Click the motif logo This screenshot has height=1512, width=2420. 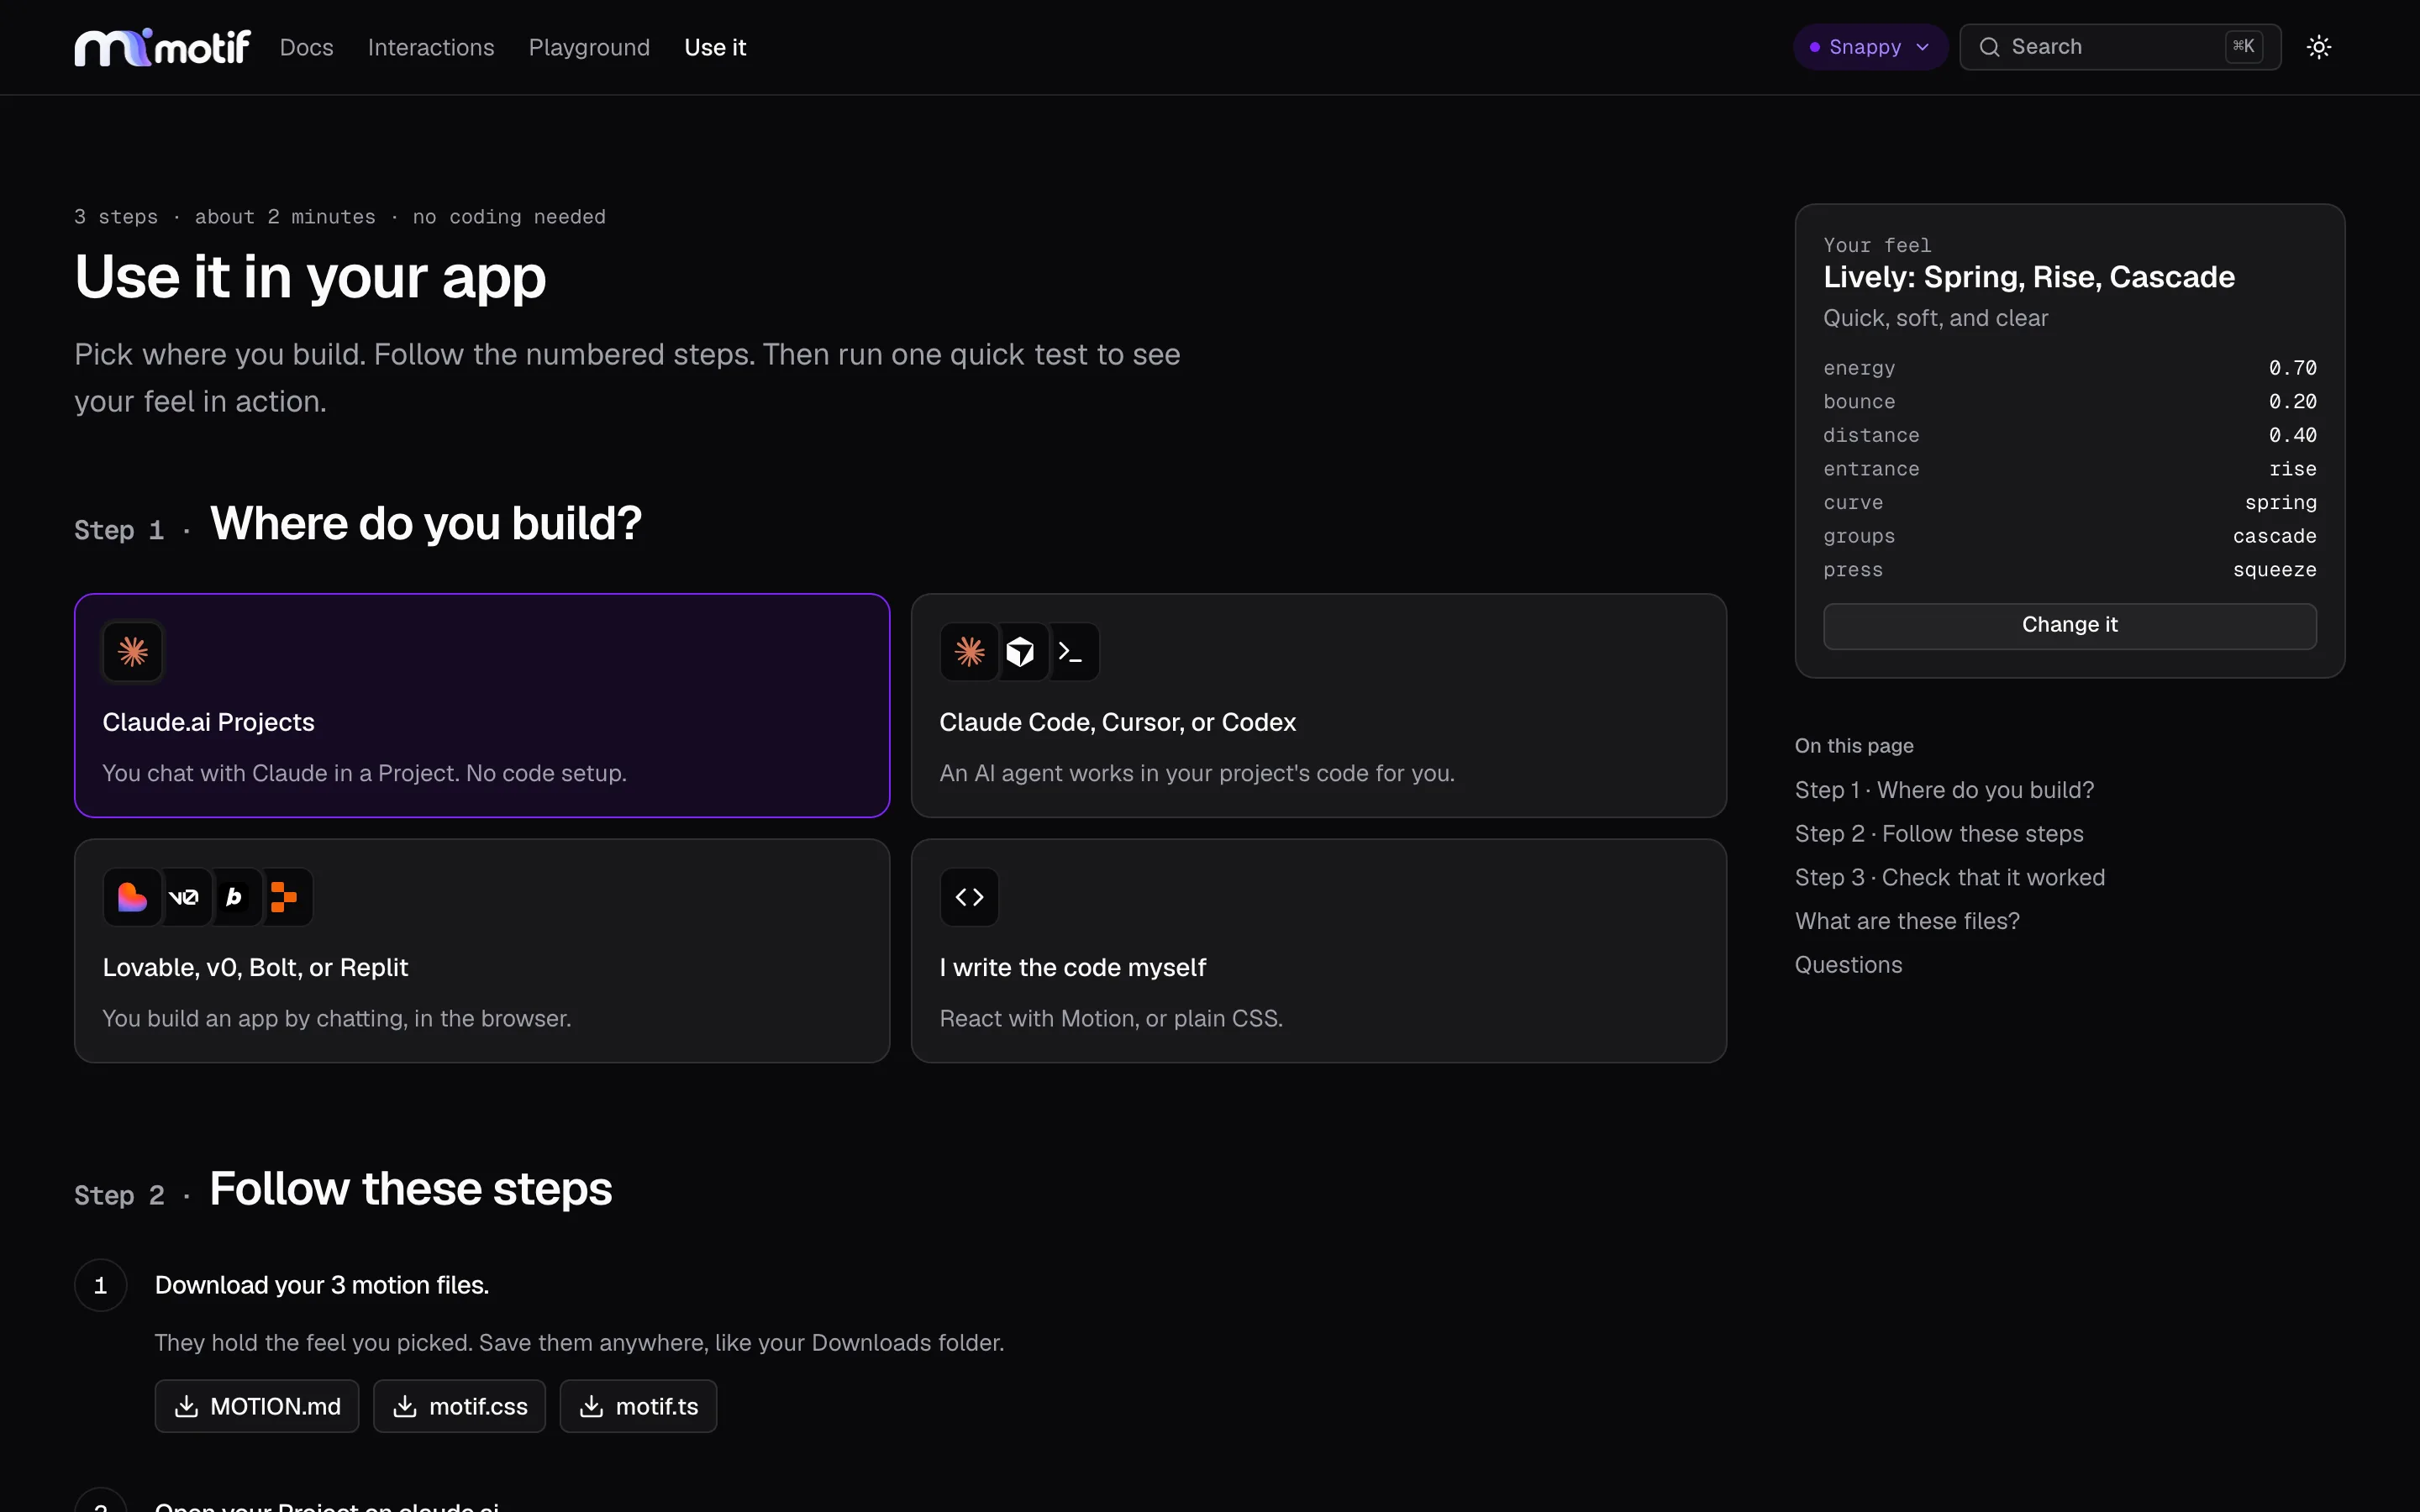(162, 47)
